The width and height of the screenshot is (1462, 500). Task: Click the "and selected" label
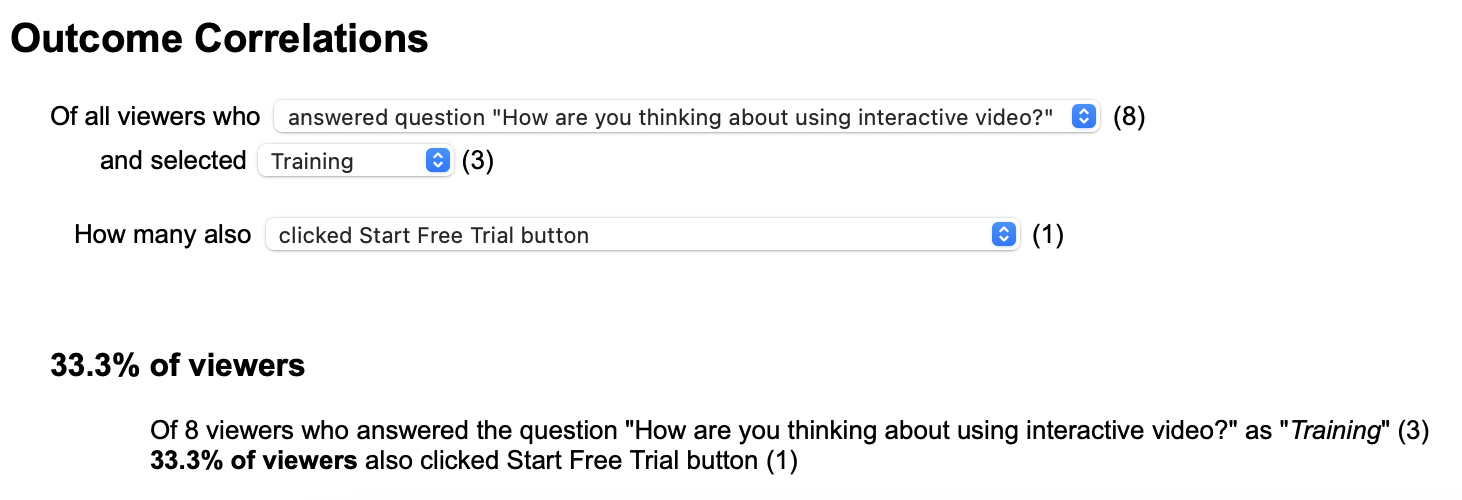pos(173,160)
